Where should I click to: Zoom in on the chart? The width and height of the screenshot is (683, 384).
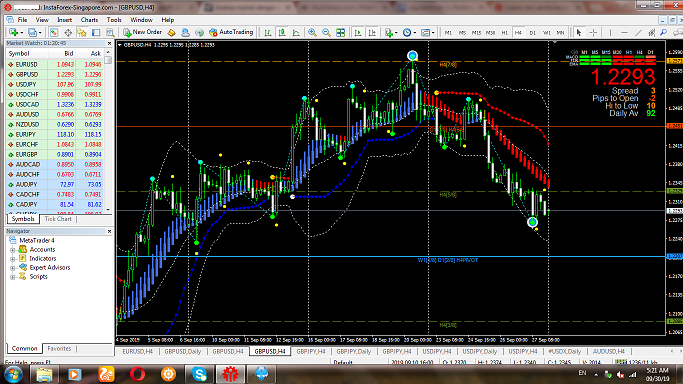click(x=312, y=33)
